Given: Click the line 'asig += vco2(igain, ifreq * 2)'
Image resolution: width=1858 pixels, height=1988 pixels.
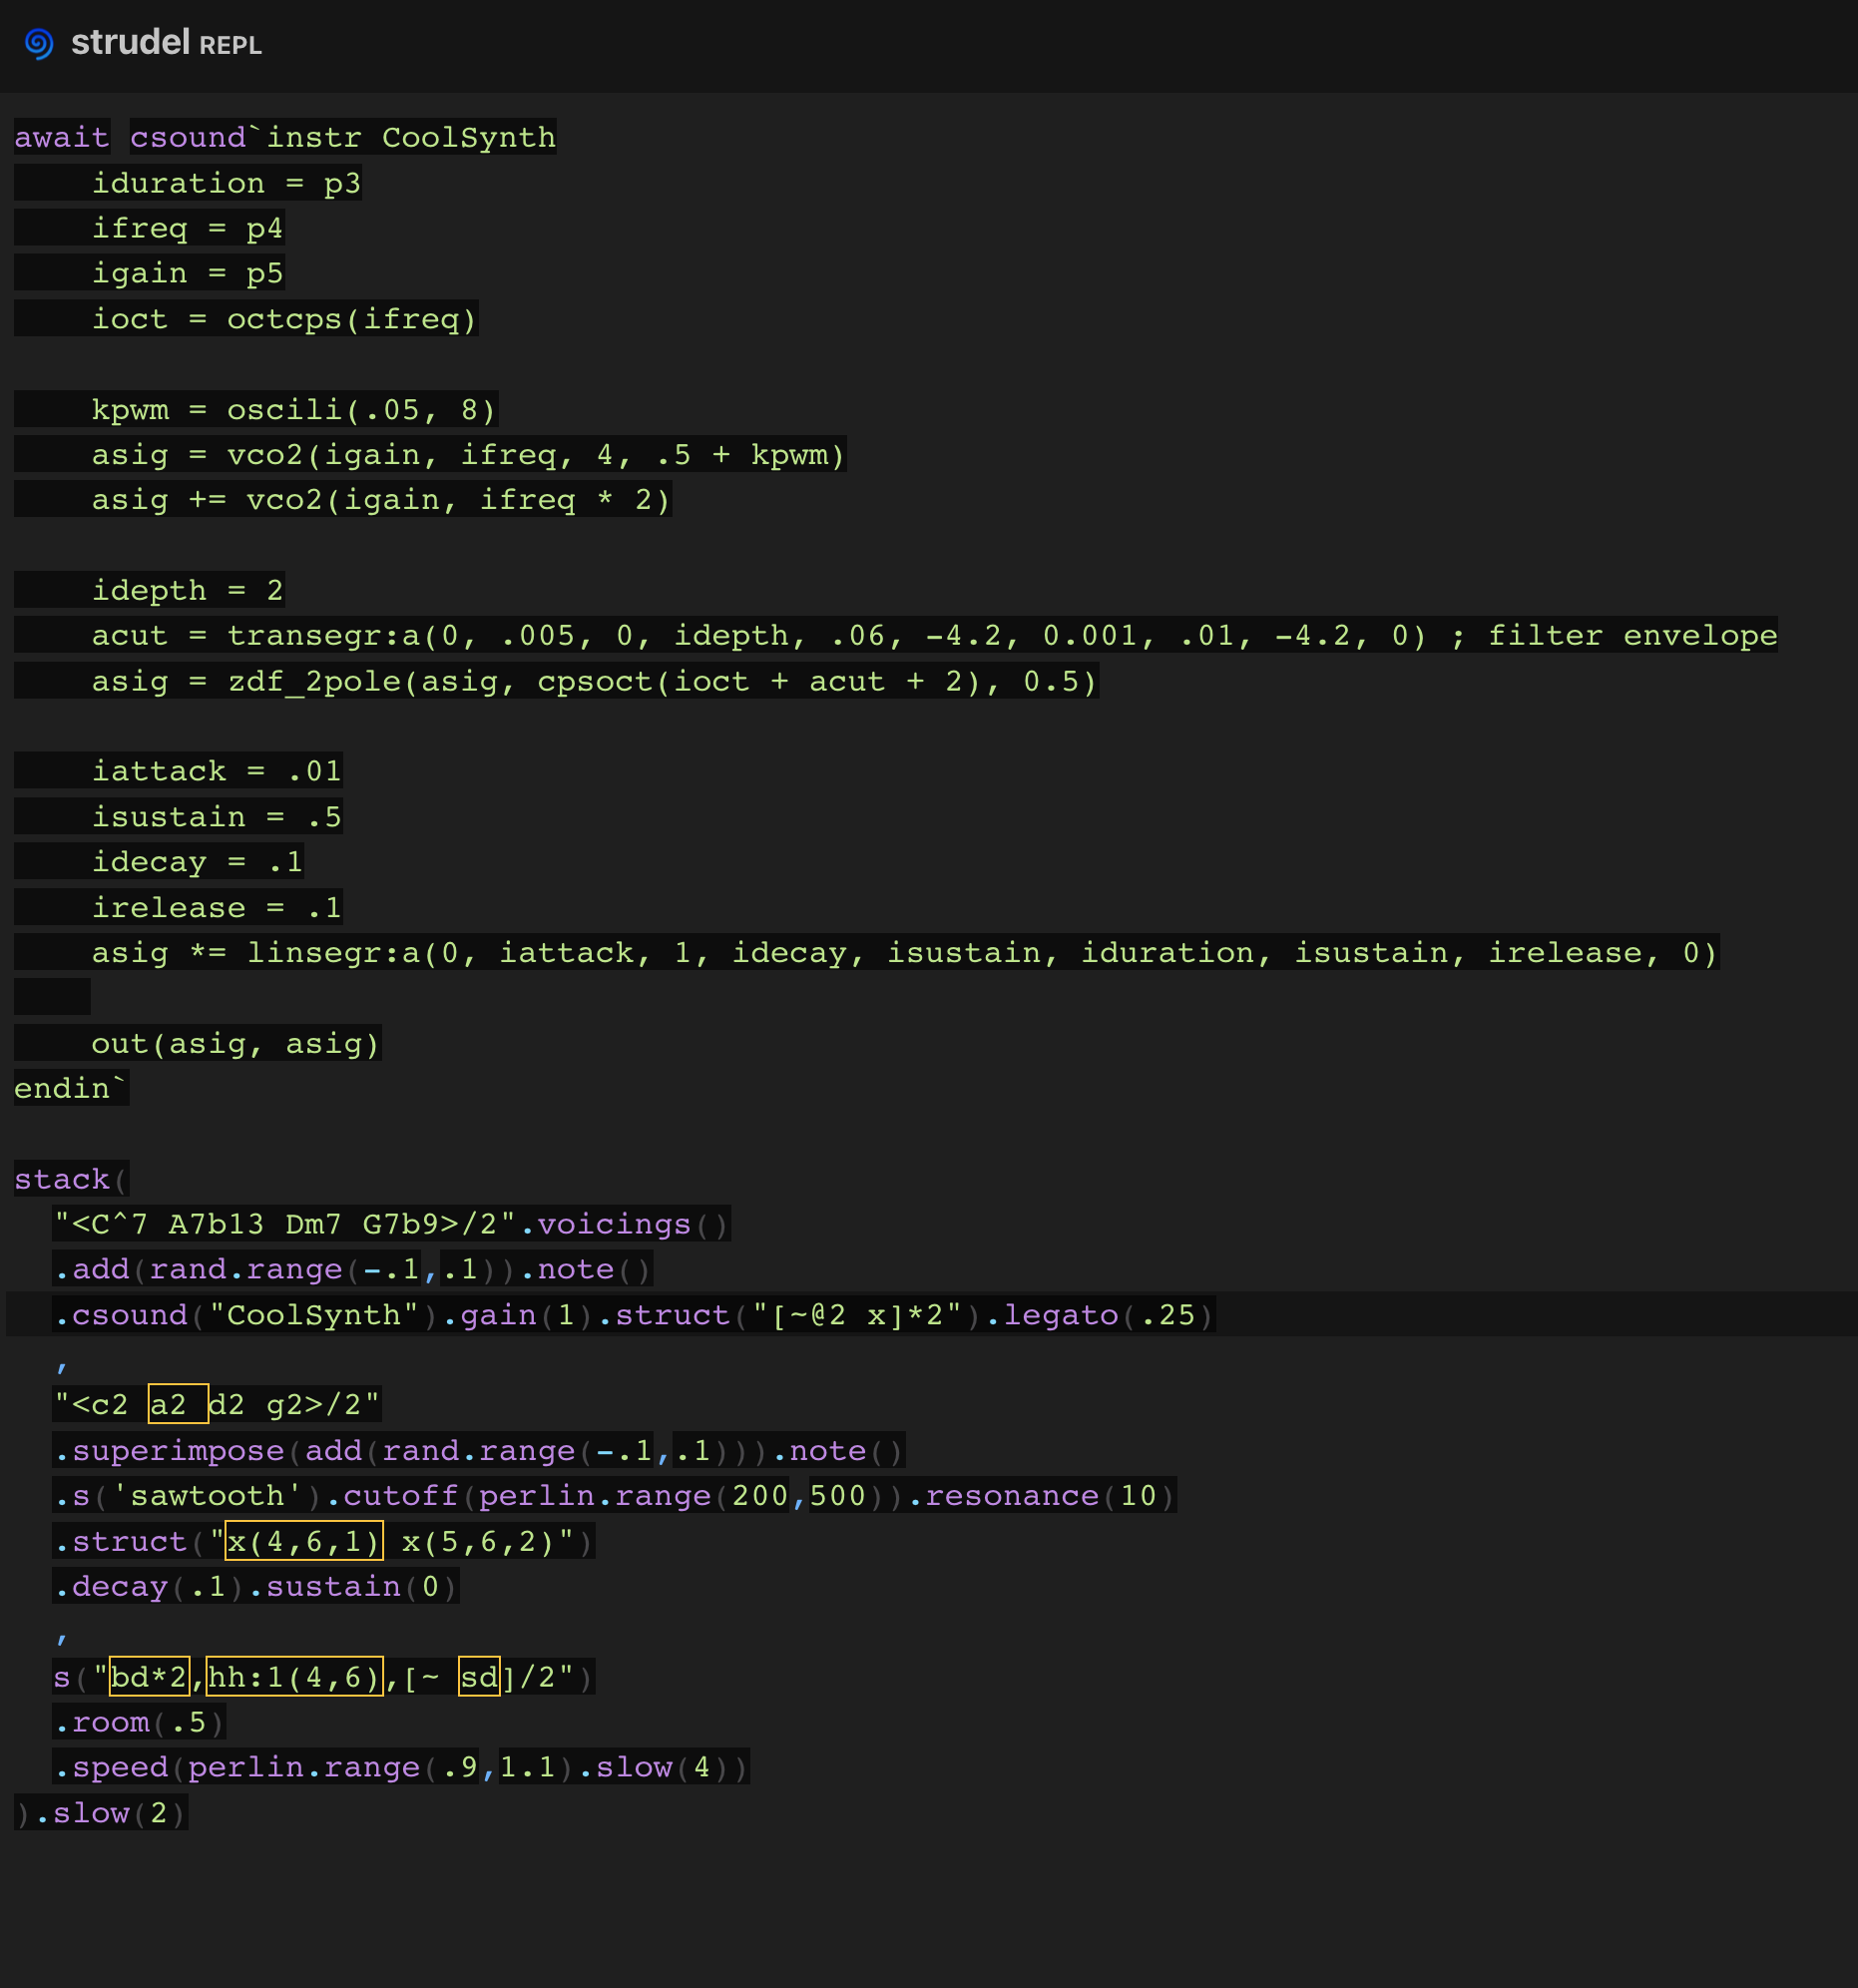Looking at the screenshot, I should 381,500.
